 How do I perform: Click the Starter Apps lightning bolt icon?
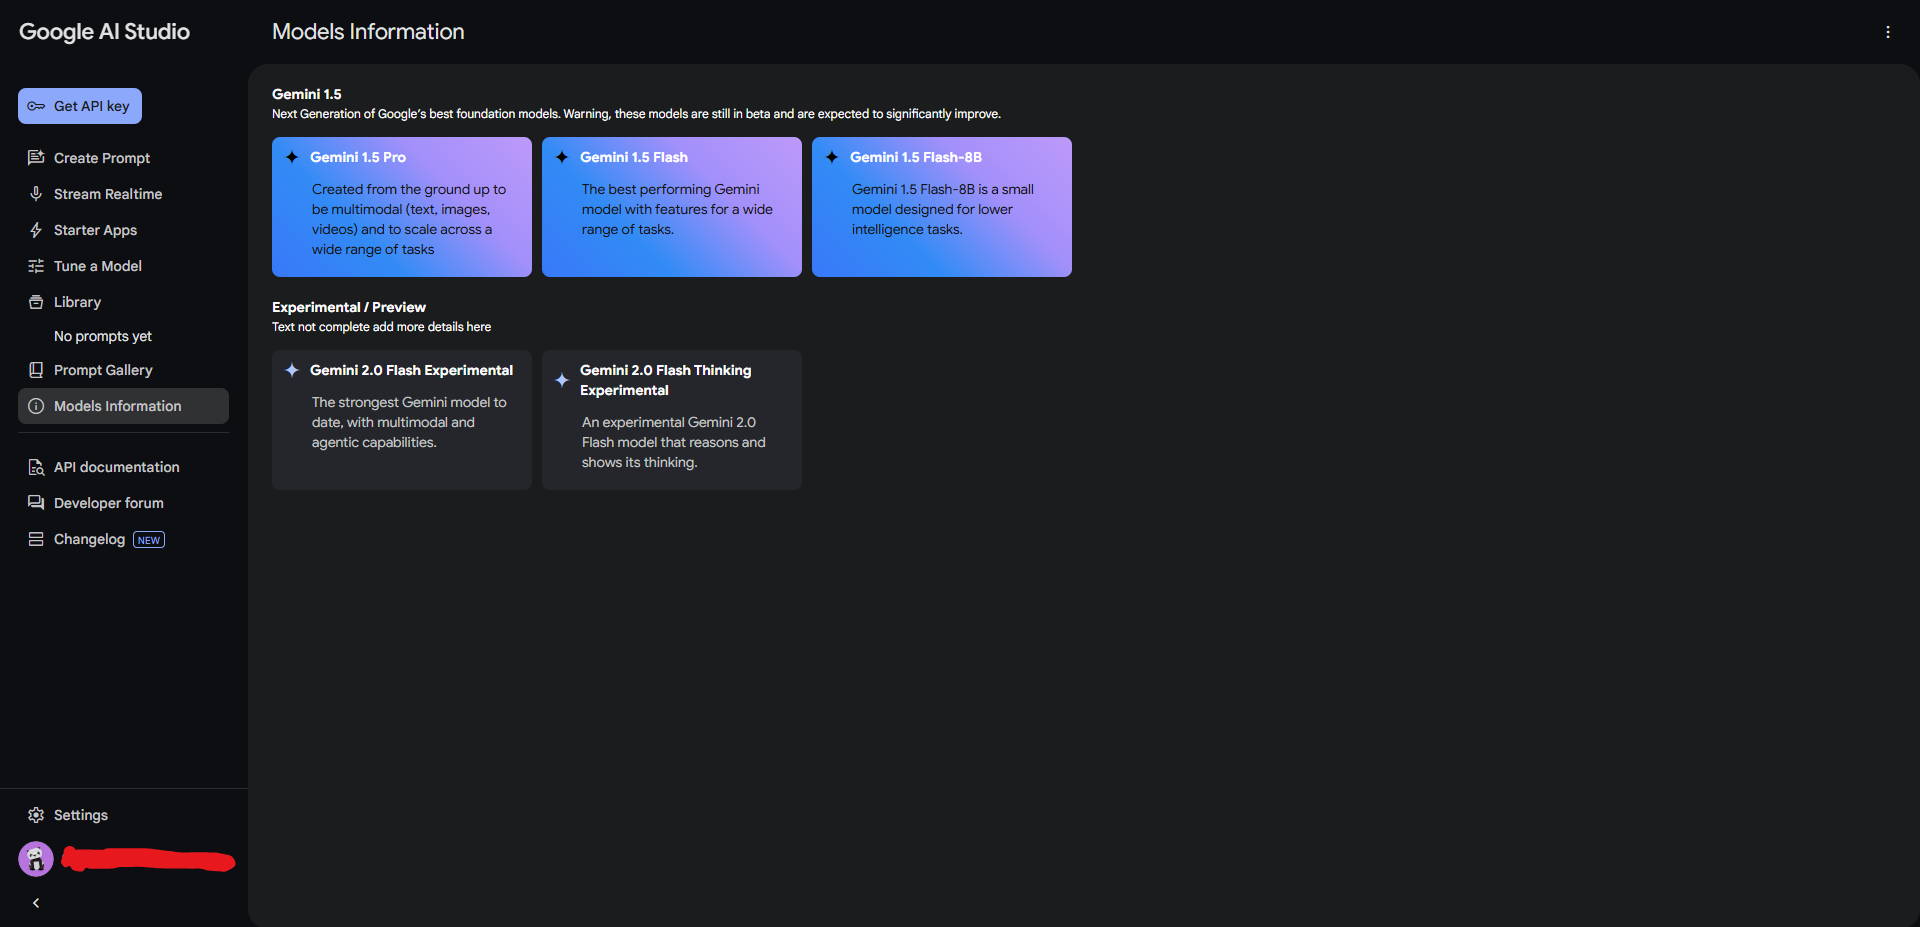pos(36,230)
